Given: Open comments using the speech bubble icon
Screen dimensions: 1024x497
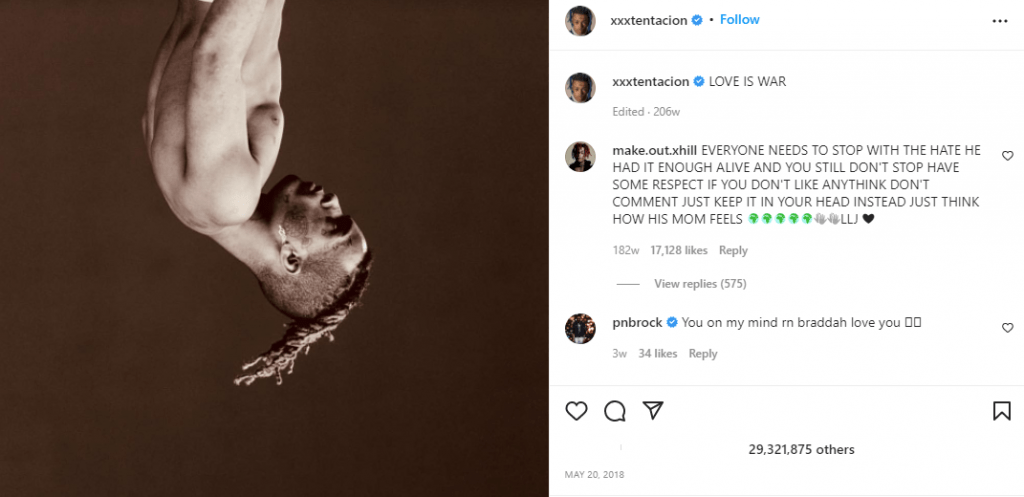Looking at the screenshot, I should [x=615, y=410].
